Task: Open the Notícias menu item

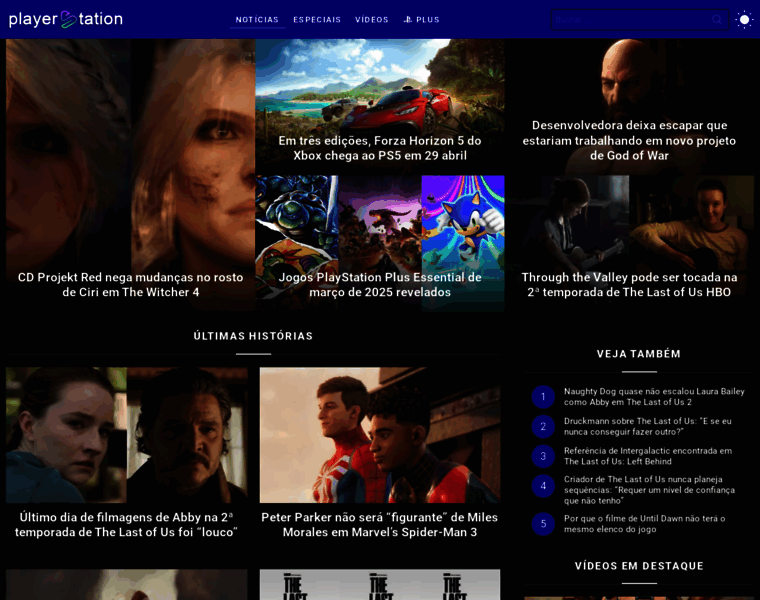Action: tap(257, 20)
